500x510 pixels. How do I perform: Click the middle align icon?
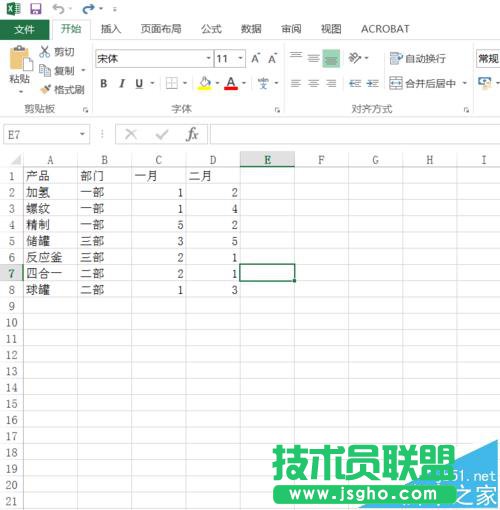[x=313, y=58]
